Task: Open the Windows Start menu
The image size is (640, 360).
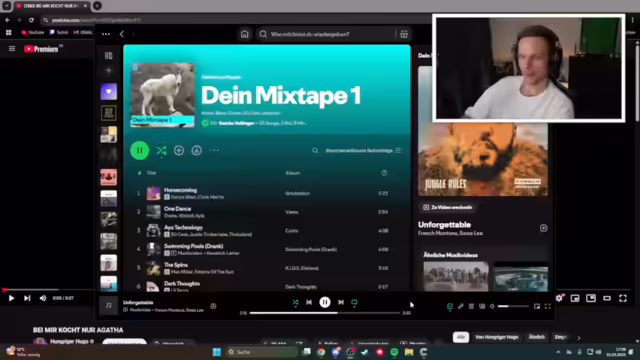Action: [x=217, y=352]
